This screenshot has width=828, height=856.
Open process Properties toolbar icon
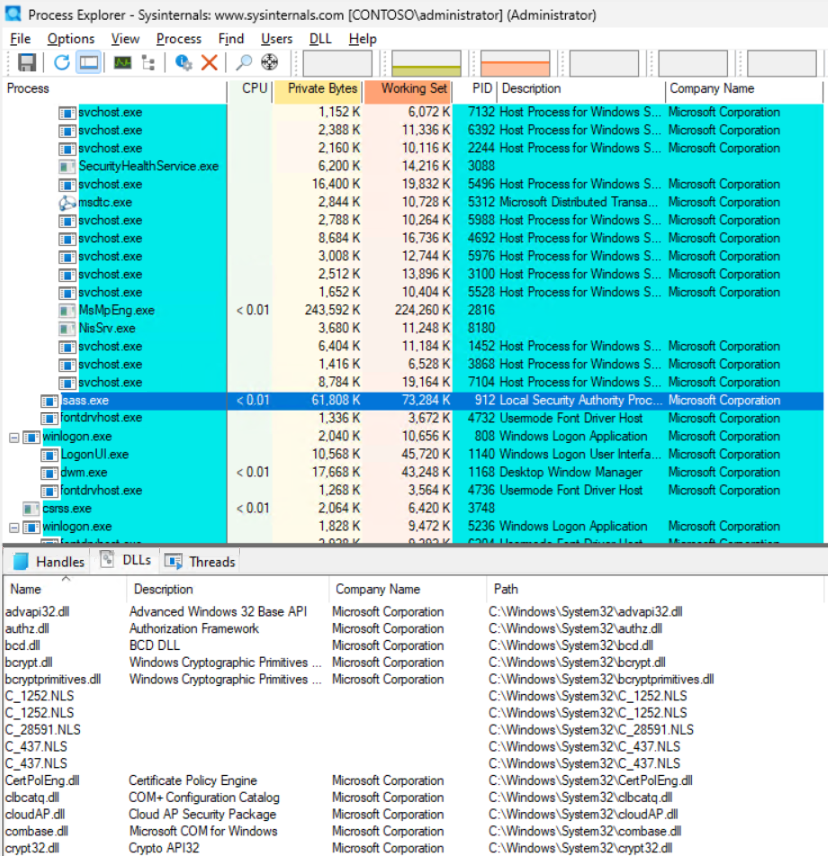(183, 62)
